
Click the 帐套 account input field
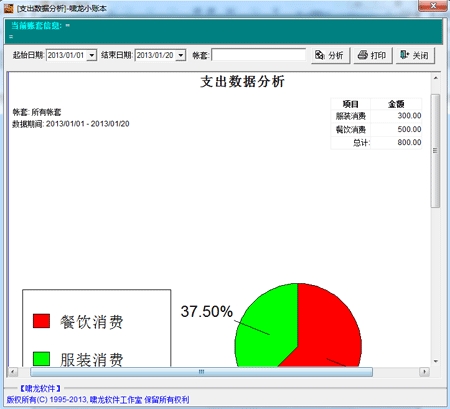pos(258,55)
